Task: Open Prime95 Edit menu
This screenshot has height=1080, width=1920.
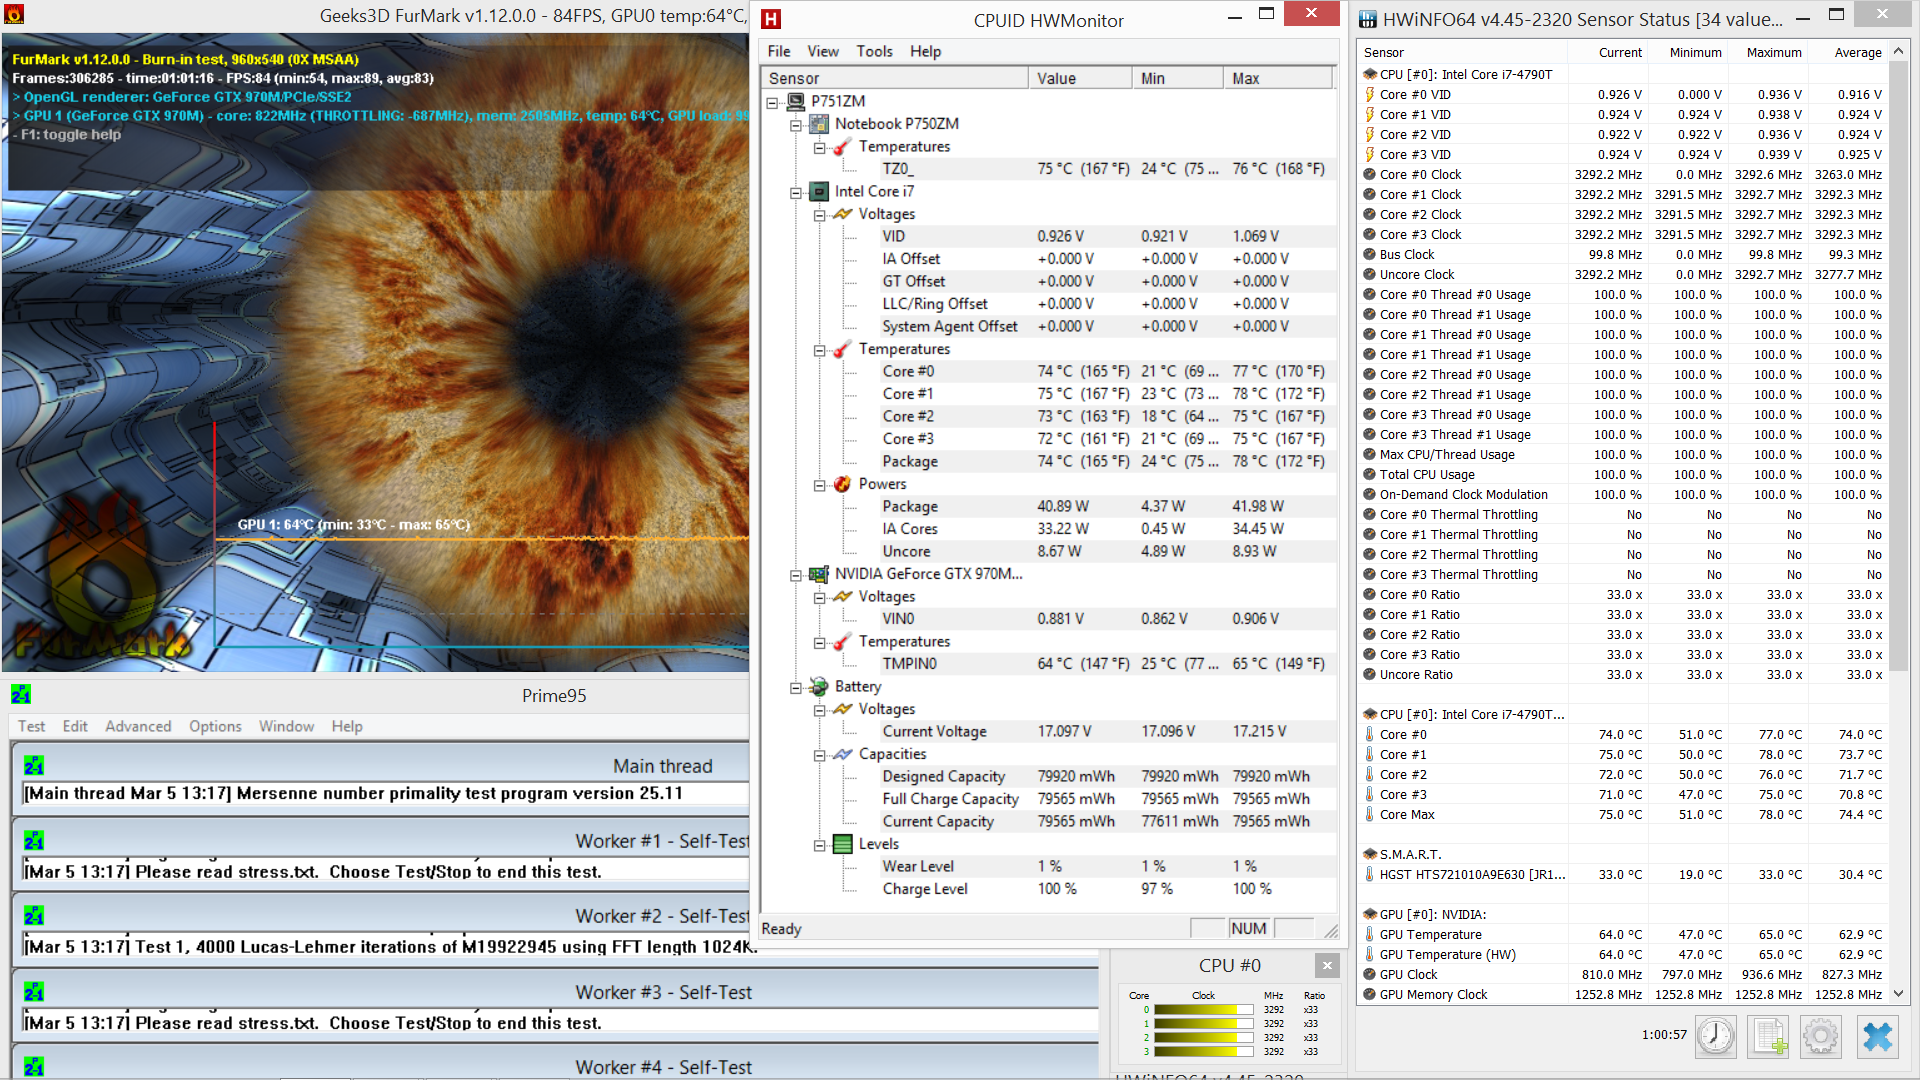Action: [75, 726]
